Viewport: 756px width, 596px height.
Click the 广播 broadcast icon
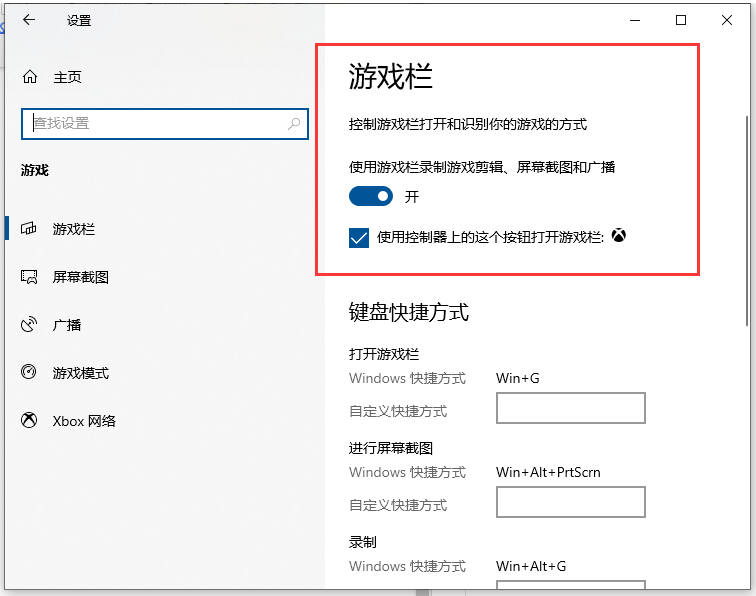pyautogui.click(x=30, y=325)
